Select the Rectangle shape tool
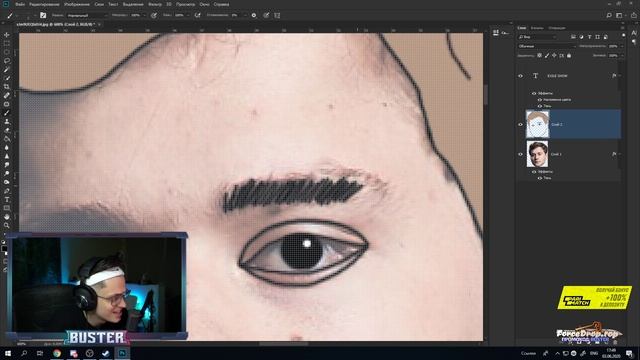 coord(7,208)
